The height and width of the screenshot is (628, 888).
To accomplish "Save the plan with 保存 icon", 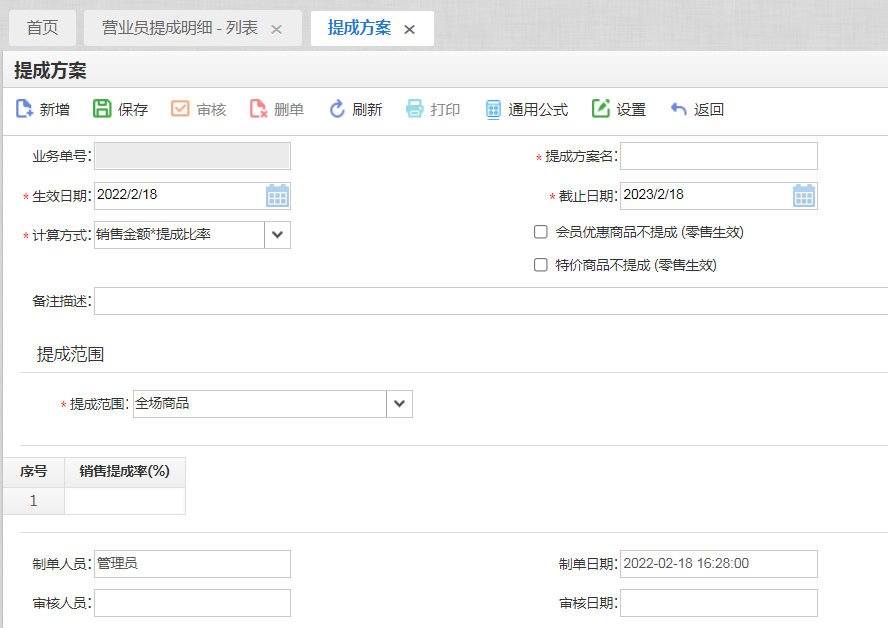I will [102, 109].
